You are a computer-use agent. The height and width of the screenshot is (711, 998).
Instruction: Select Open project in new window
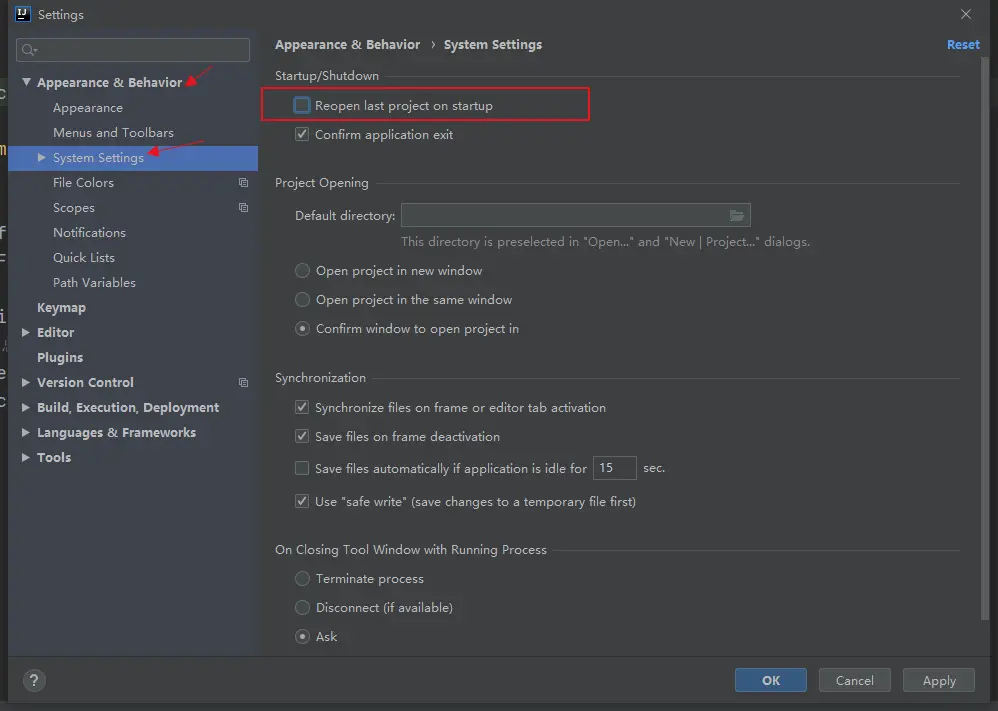[x=302, y=271]
